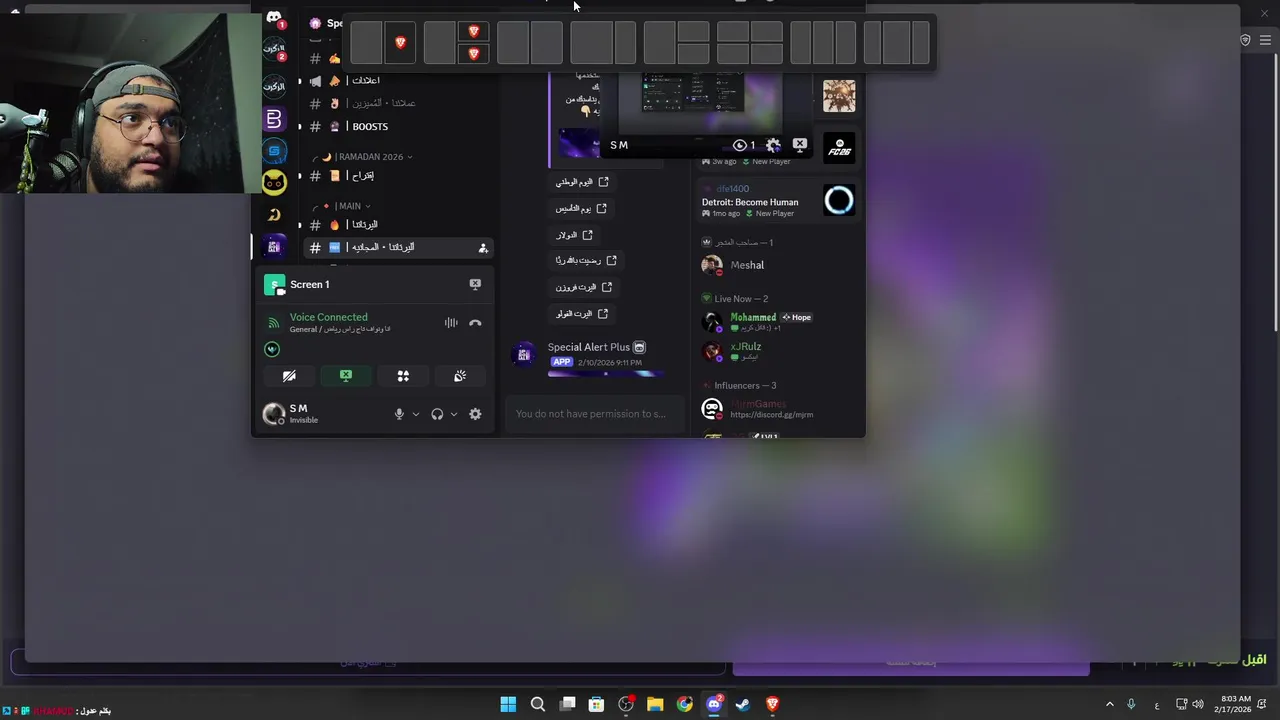Turn on camera in voice panel
The image size is (1280, 720).
click(x=289, y=376)
